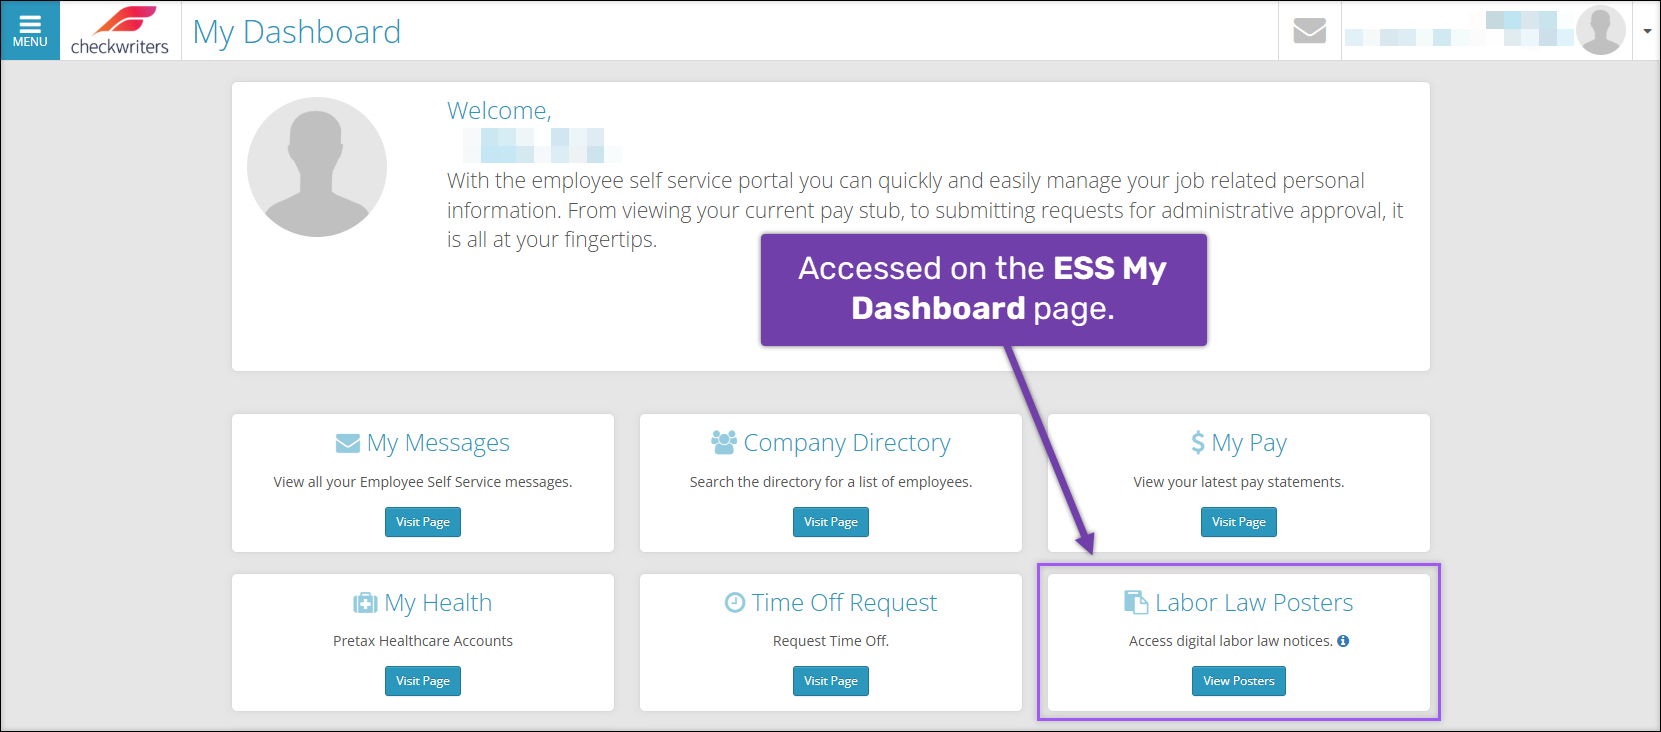Image resolution: width=1661 pixels, height=732 pixels.
Task: Click the Company Directory people icon
Action: click(724, 442)
